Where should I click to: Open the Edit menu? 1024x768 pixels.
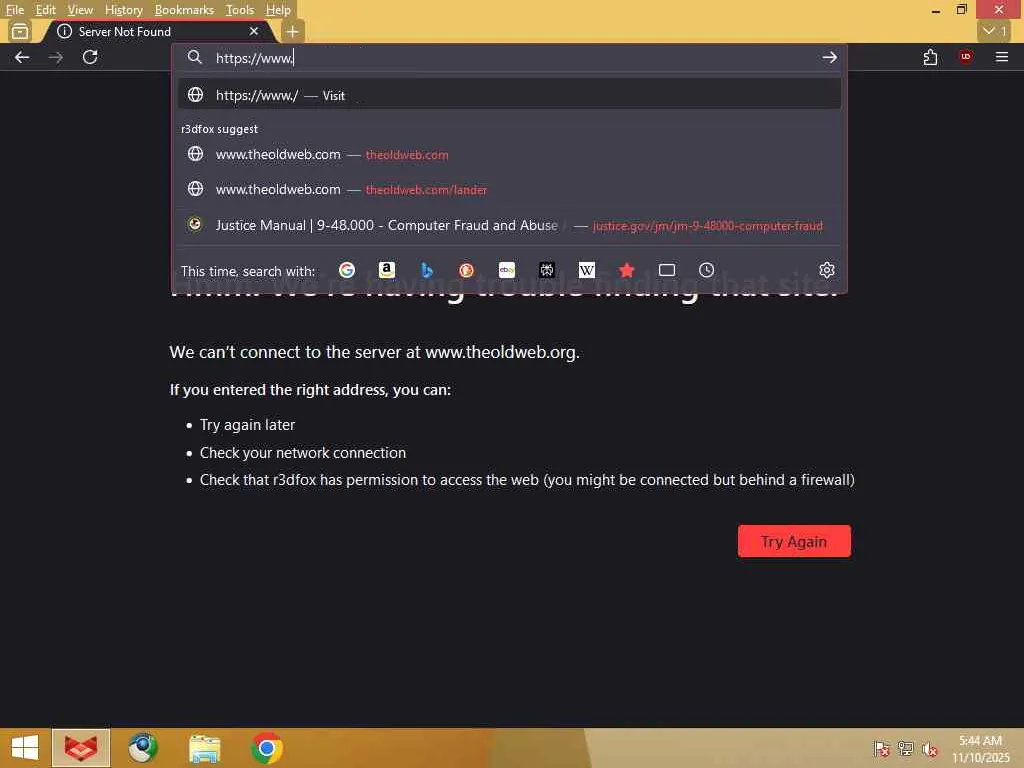coord(45,10)
